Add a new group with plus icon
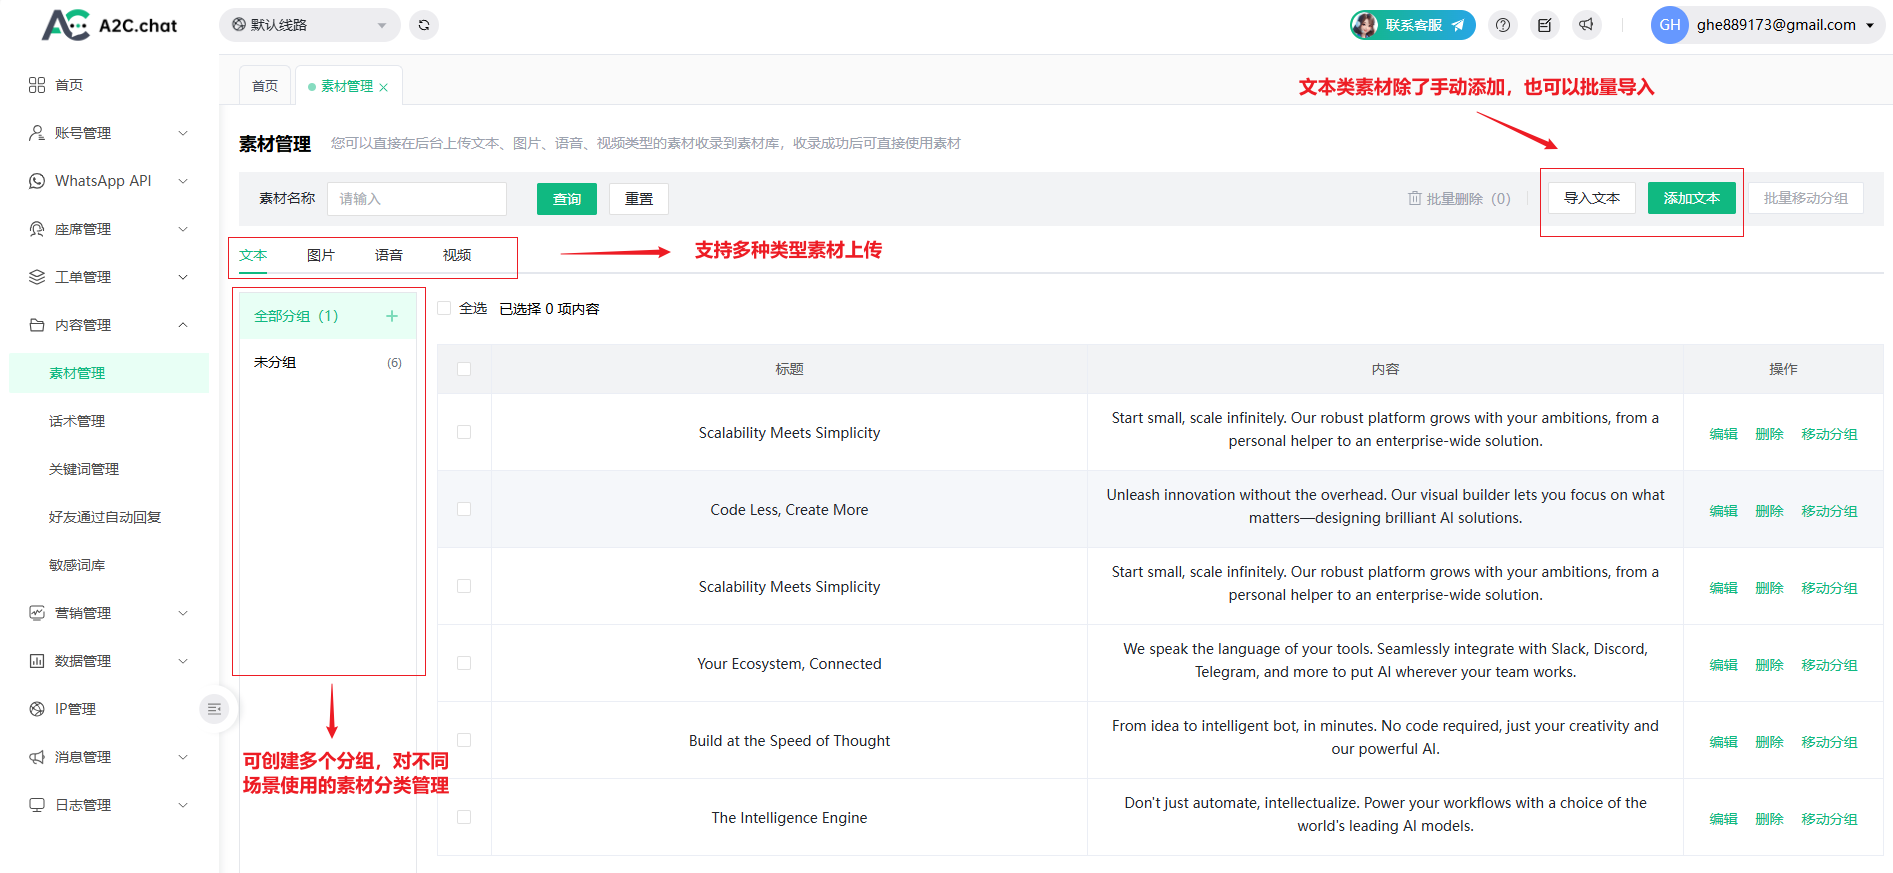Screen dimensions: 1893x873 (392, 316)
